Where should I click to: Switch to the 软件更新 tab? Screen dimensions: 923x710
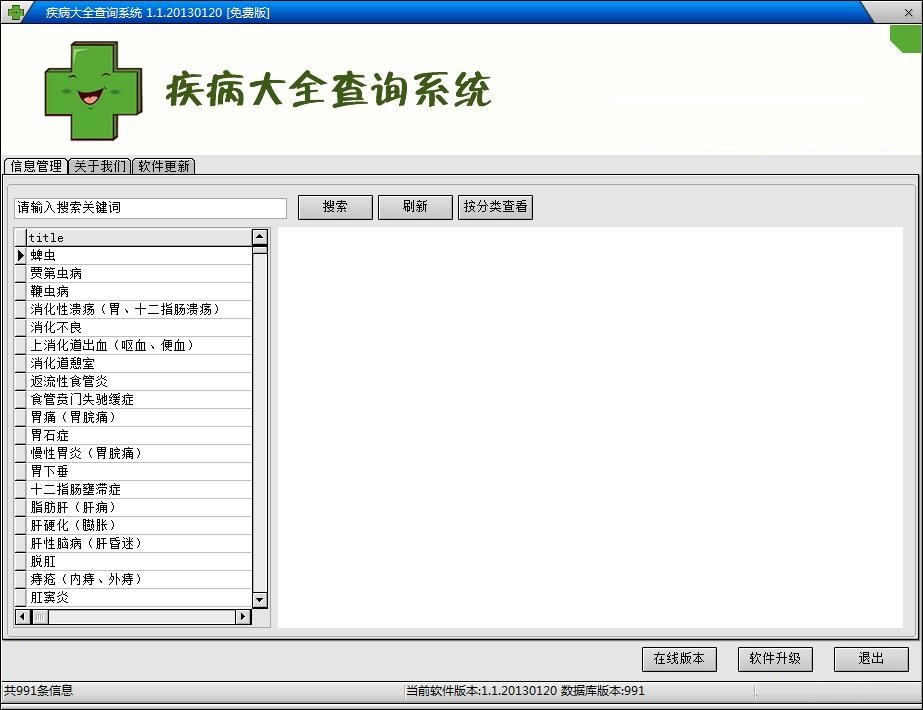pos(163,166)
